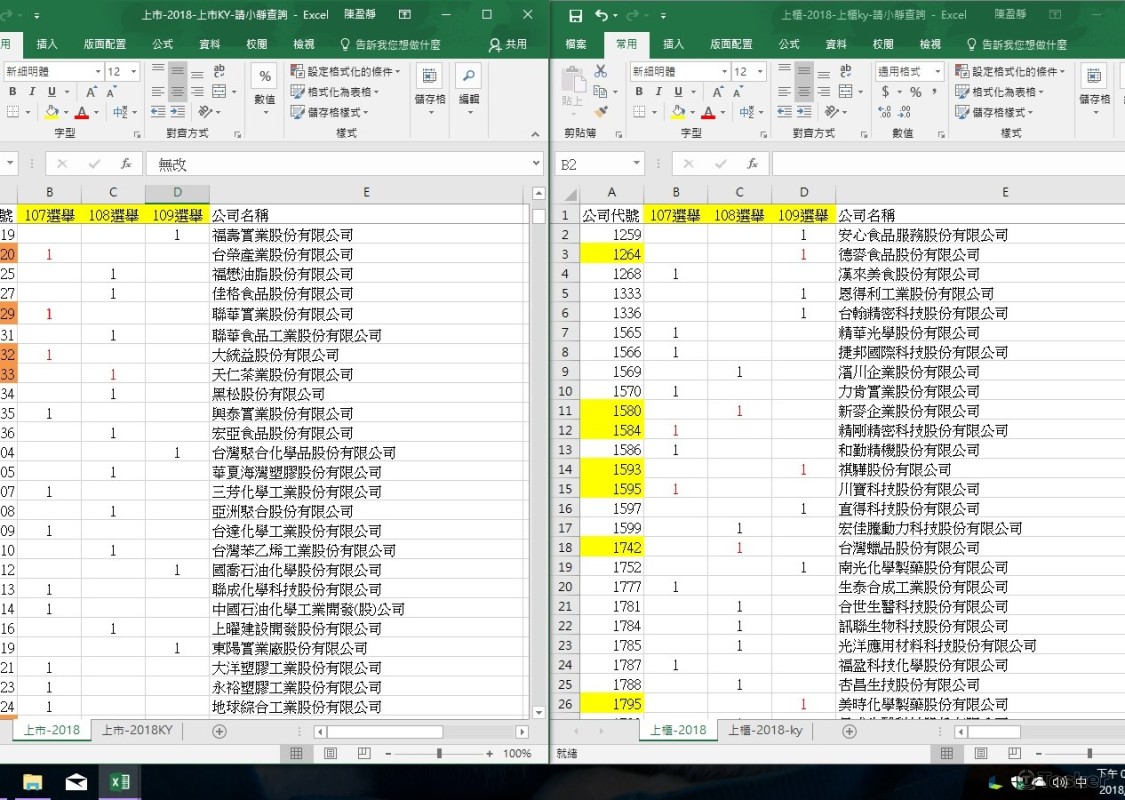Open the conditional formatting (設定格式化的條件) icon

click(x=960, y=71)
